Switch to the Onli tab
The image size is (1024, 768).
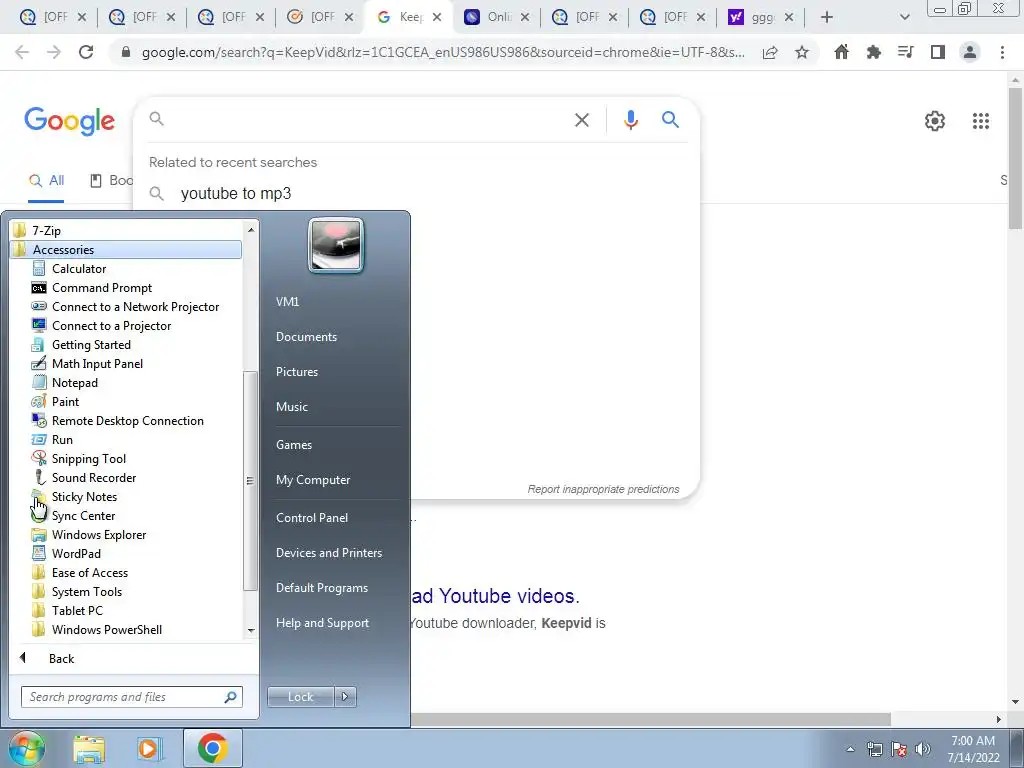pos(496,17)
